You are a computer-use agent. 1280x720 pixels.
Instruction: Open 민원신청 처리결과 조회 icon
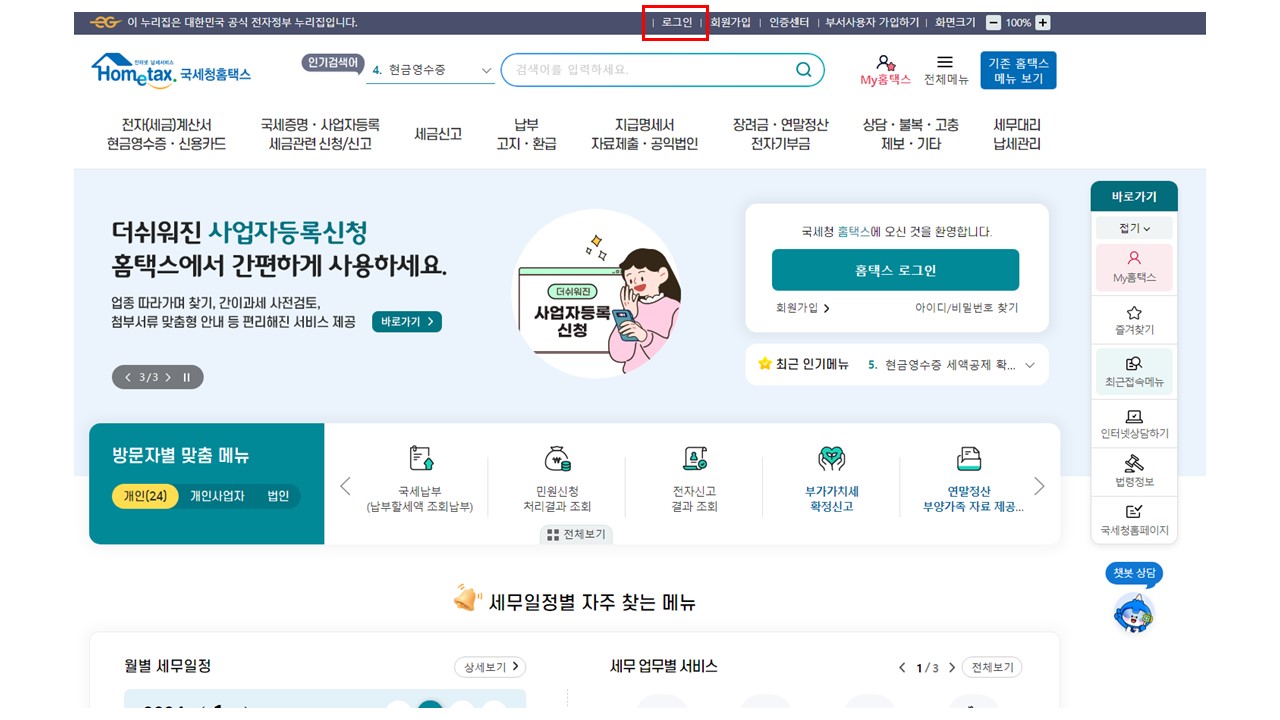pyautogui.click(x=557, y=478)
